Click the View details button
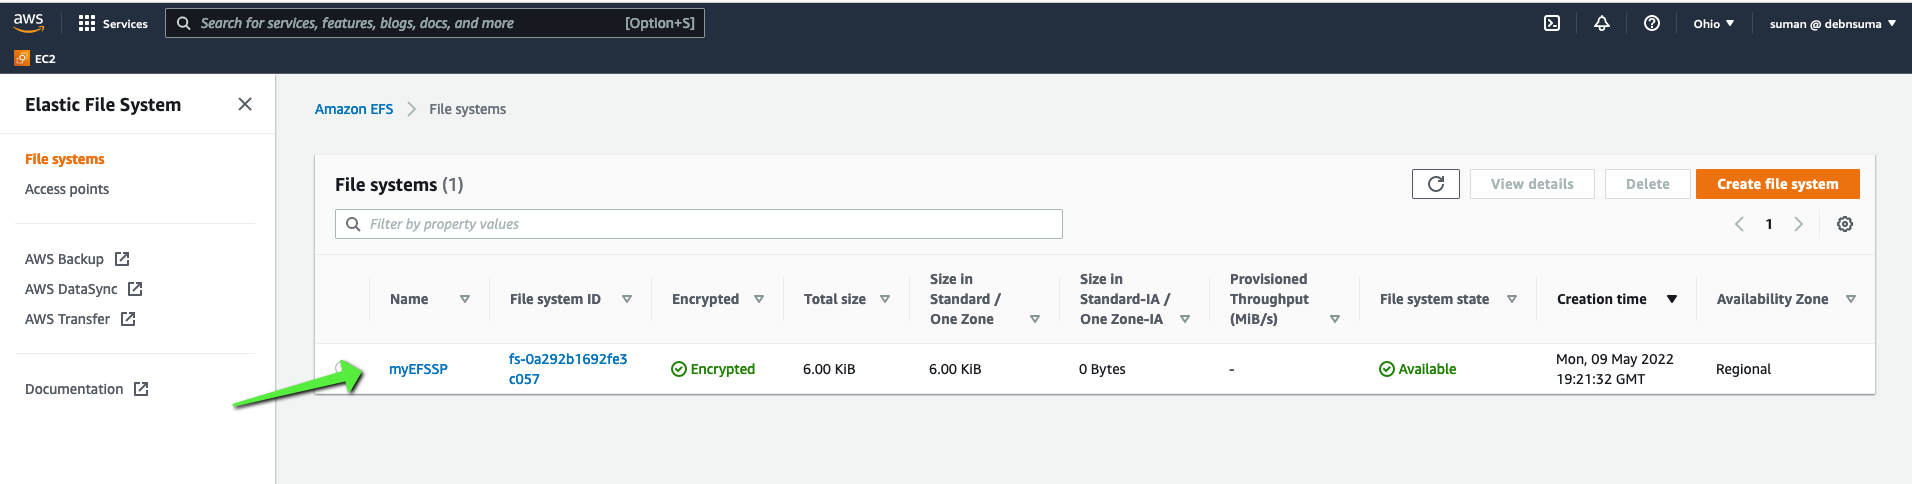Viewport: 1912px width, 484px height. [x=1532, y=184]
